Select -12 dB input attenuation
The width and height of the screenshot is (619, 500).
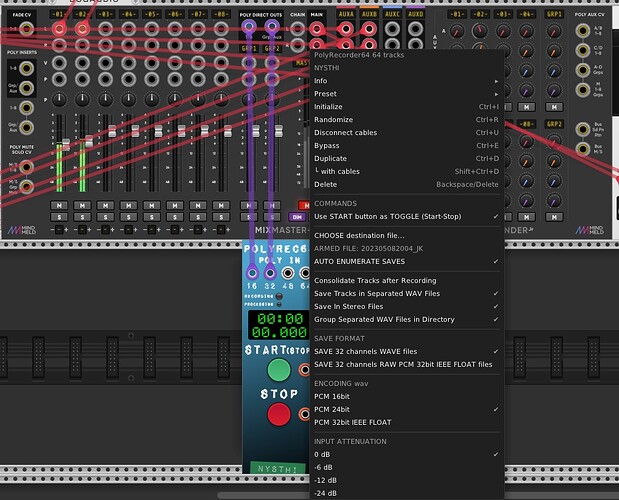(x=406, y=480)
